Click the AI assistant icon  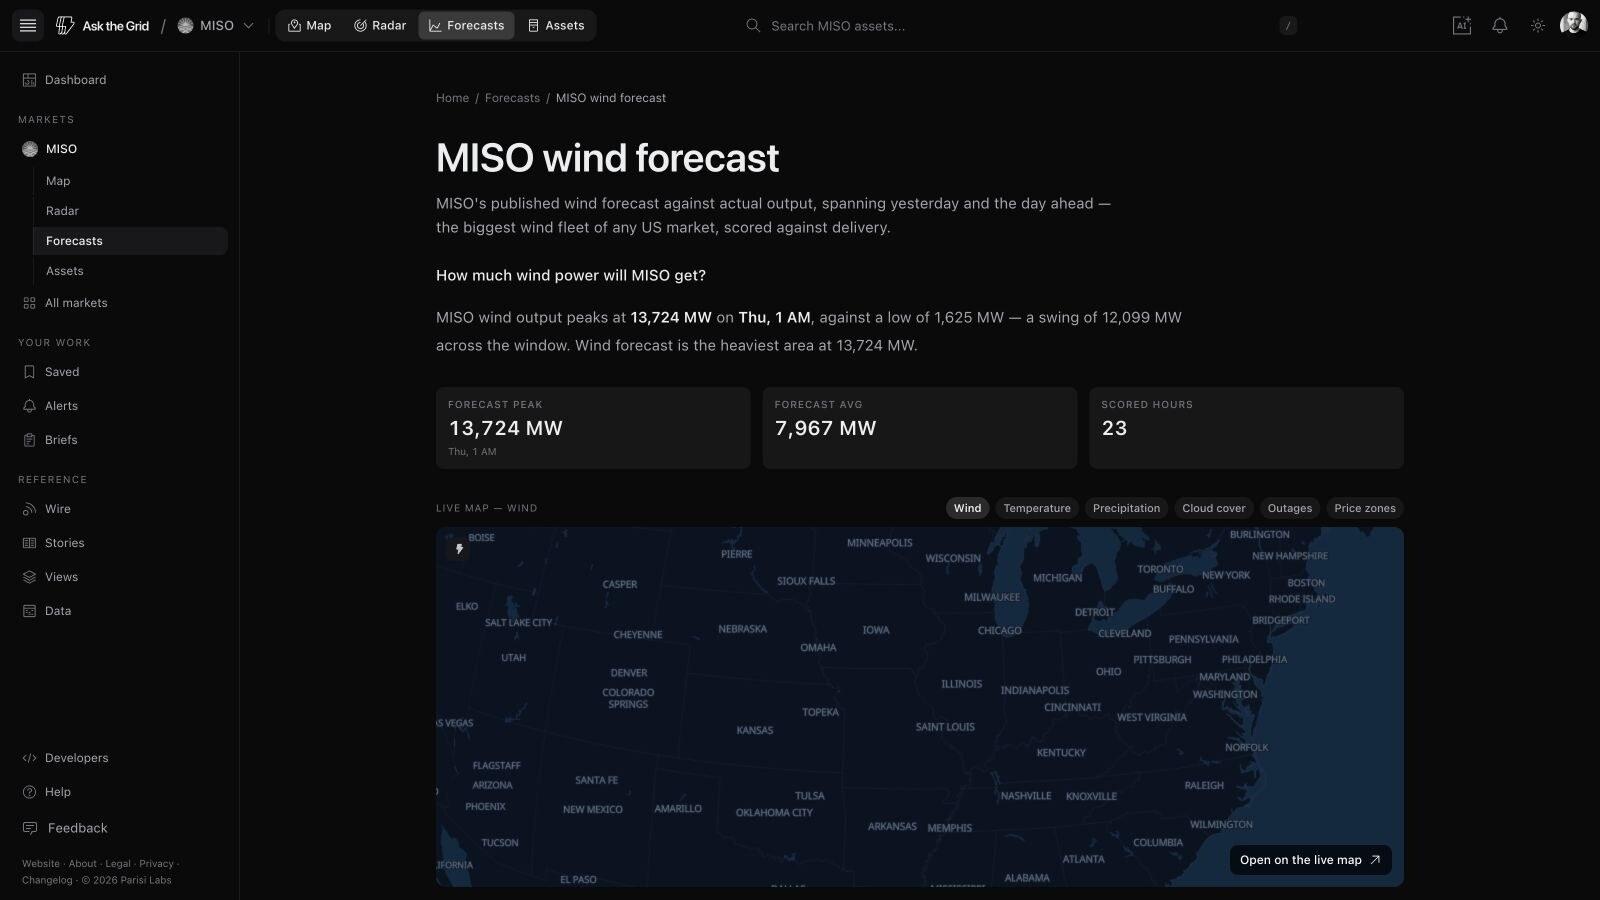pos(1462,26)
